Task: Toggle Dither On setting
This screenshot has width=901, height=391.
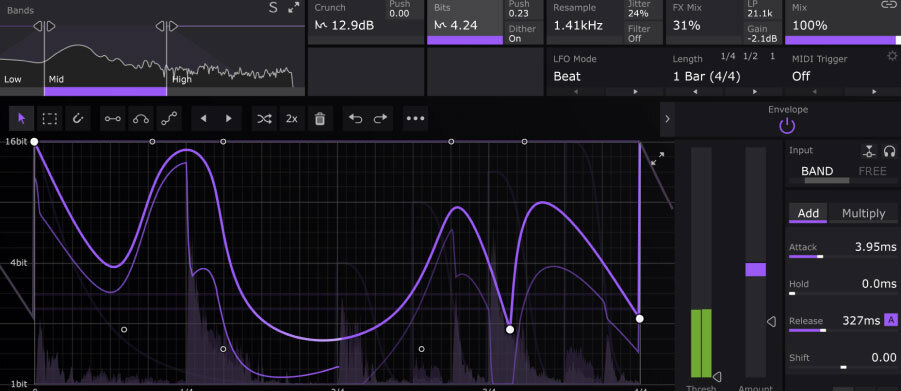Action: point(522,33)
